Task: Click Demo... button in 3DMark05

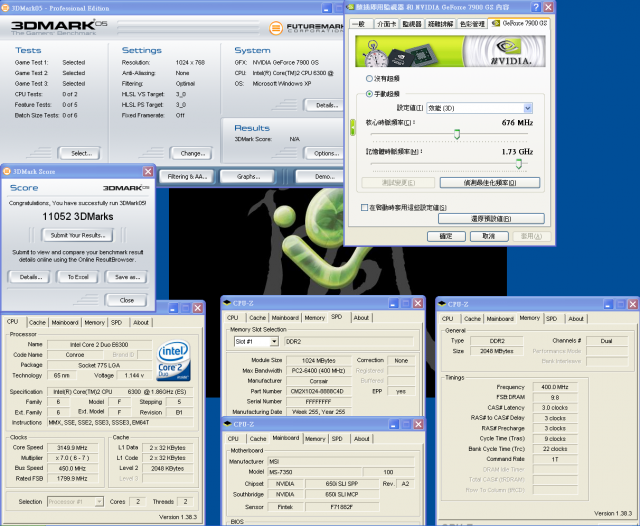Action: click(322, 177)
